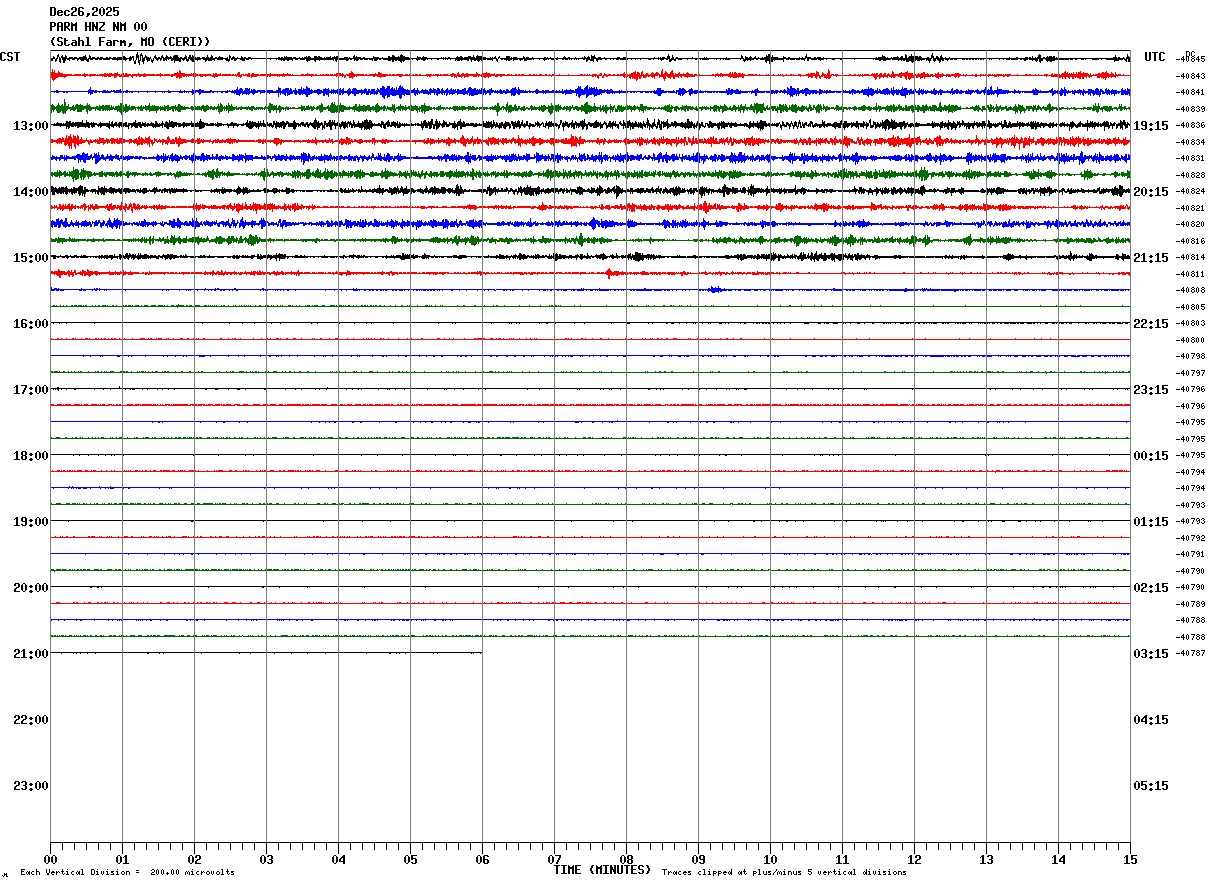The width and height of the screenshot is (1210, 886).
Task: Click the station name (Stahl Farm, MO (CERI))
Action: click(130, 42)
